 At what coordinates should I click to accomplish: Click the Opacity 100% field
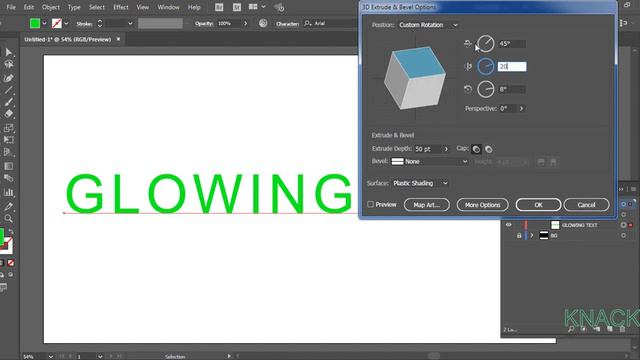[x=229, y=24]
